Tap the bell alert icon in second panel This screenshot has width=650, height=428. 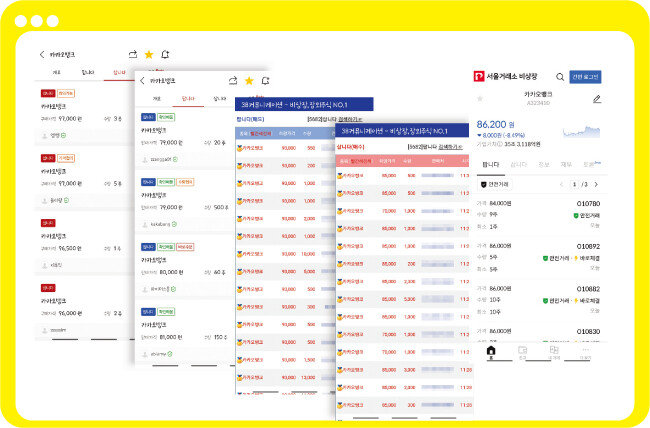coord(265,80)
